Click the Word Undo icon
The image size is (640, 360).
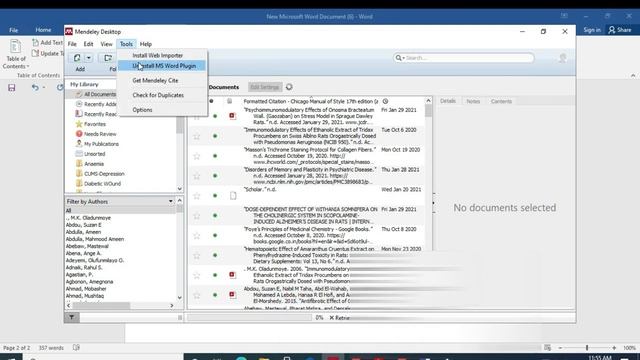35,87
